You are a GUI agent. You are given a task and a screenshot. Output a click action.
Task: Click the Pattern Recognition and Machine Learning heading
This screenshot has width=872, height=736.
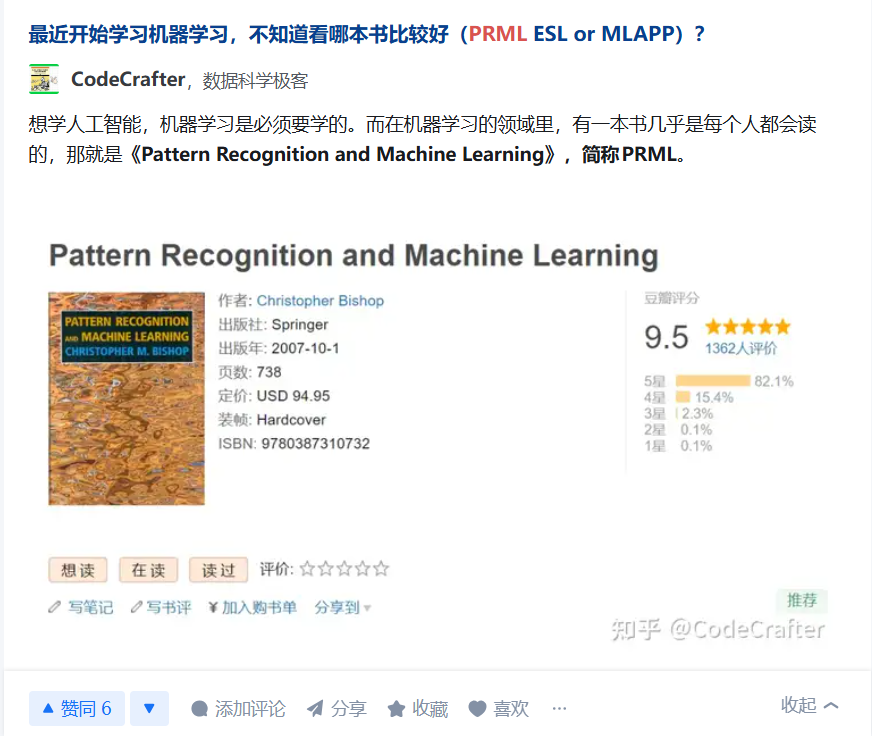point(354,255)
